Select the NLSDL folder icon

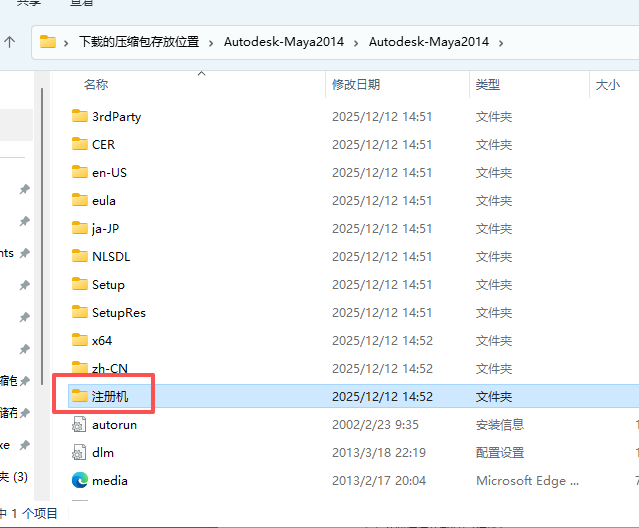[79, 256]
